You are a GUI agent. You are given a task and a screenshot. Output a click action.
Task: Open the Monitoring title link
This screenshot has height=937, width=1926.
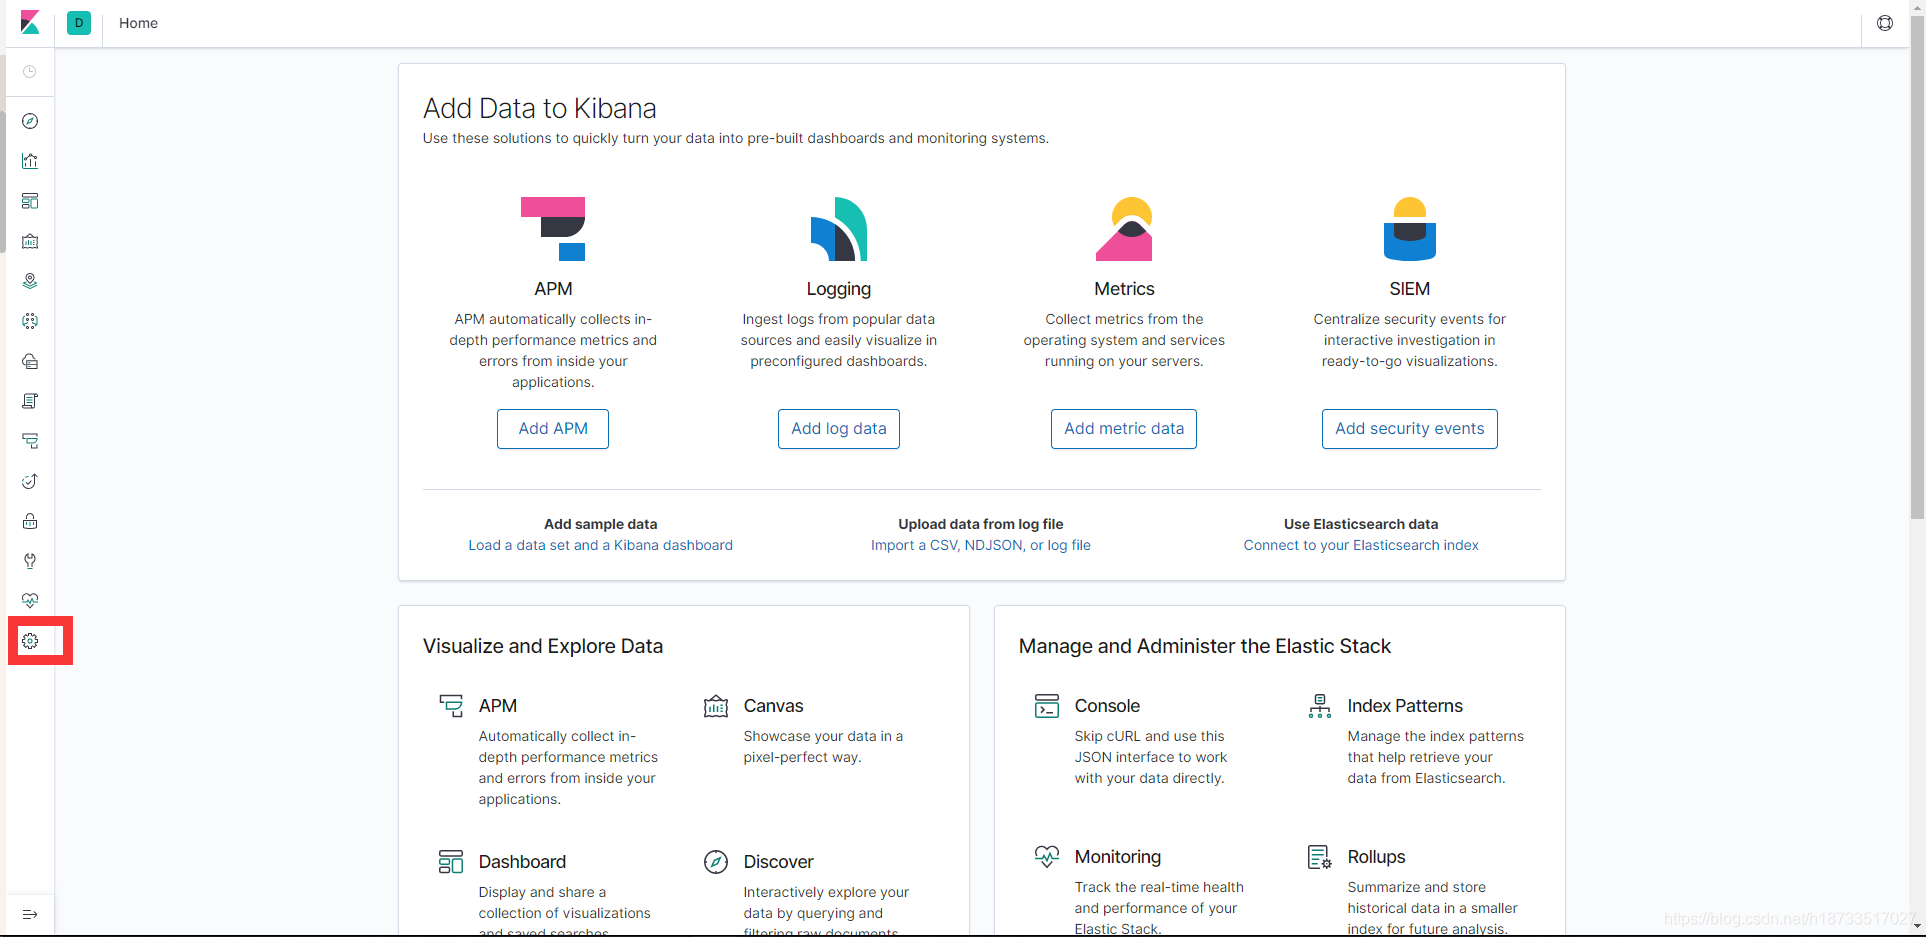[1118, 857]
